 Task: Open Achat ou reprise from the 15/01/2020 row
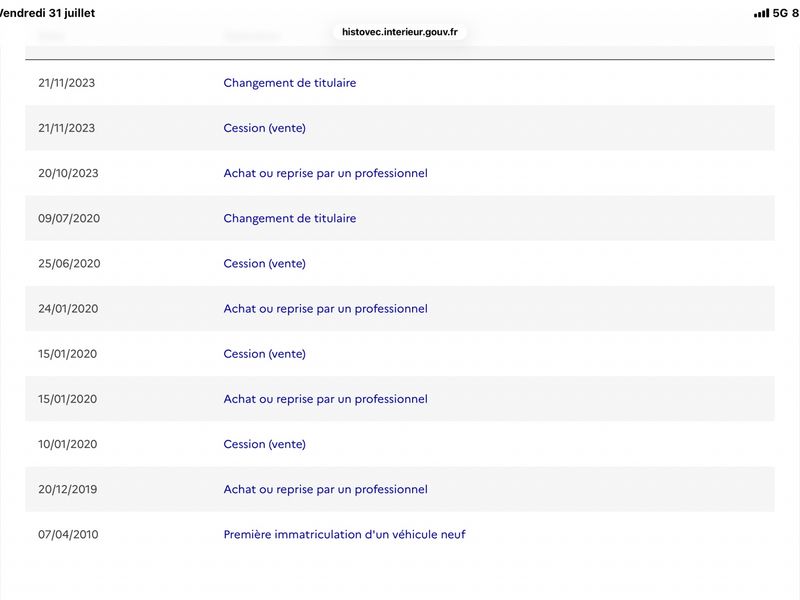tap(326, 399)
